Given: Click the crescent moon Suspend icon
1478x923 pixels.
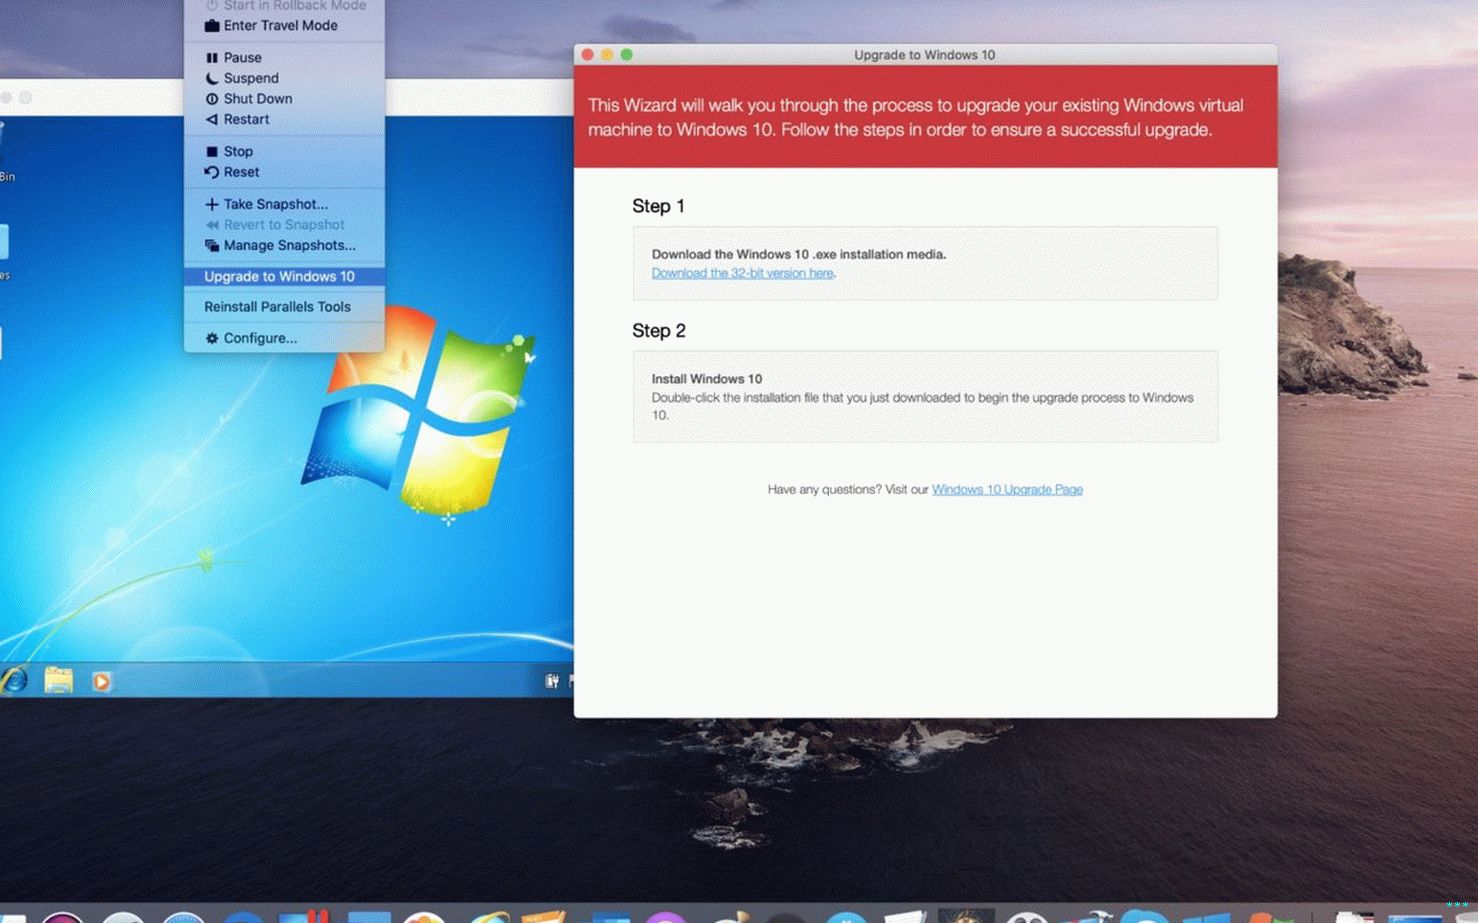Looking at the screenshot, I should click(212, 78).
